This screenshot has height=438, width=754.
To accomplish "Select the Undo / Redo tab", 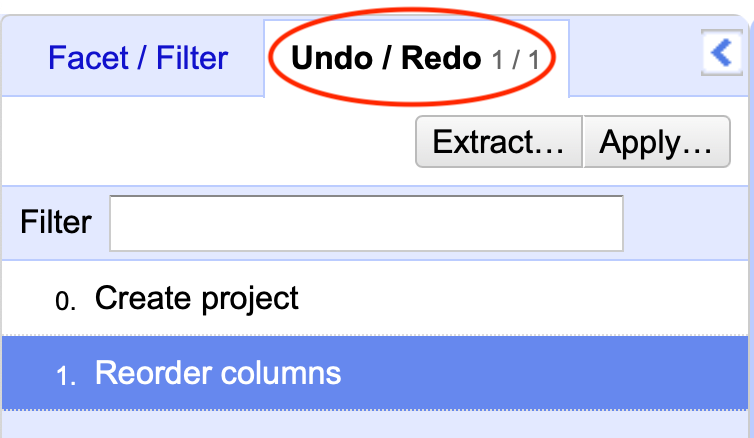I will coord(386,58).
